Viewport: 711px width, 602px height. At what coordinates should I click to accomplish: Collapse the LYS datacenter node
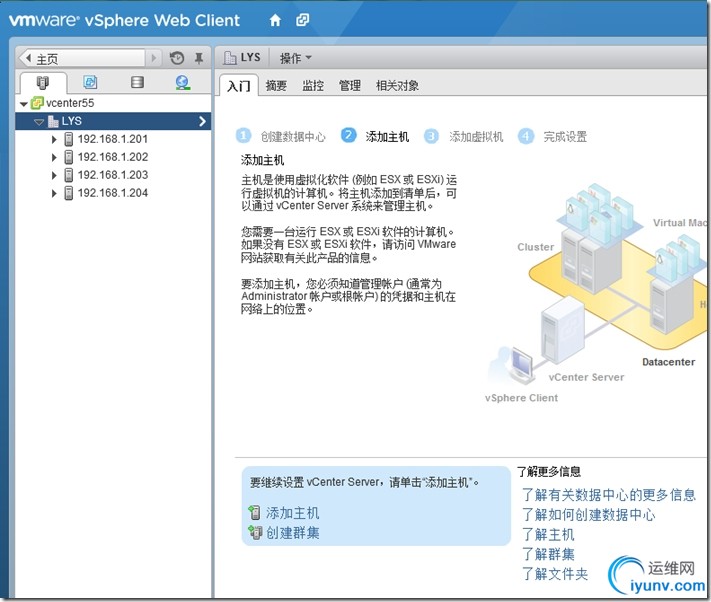point(39,121)
